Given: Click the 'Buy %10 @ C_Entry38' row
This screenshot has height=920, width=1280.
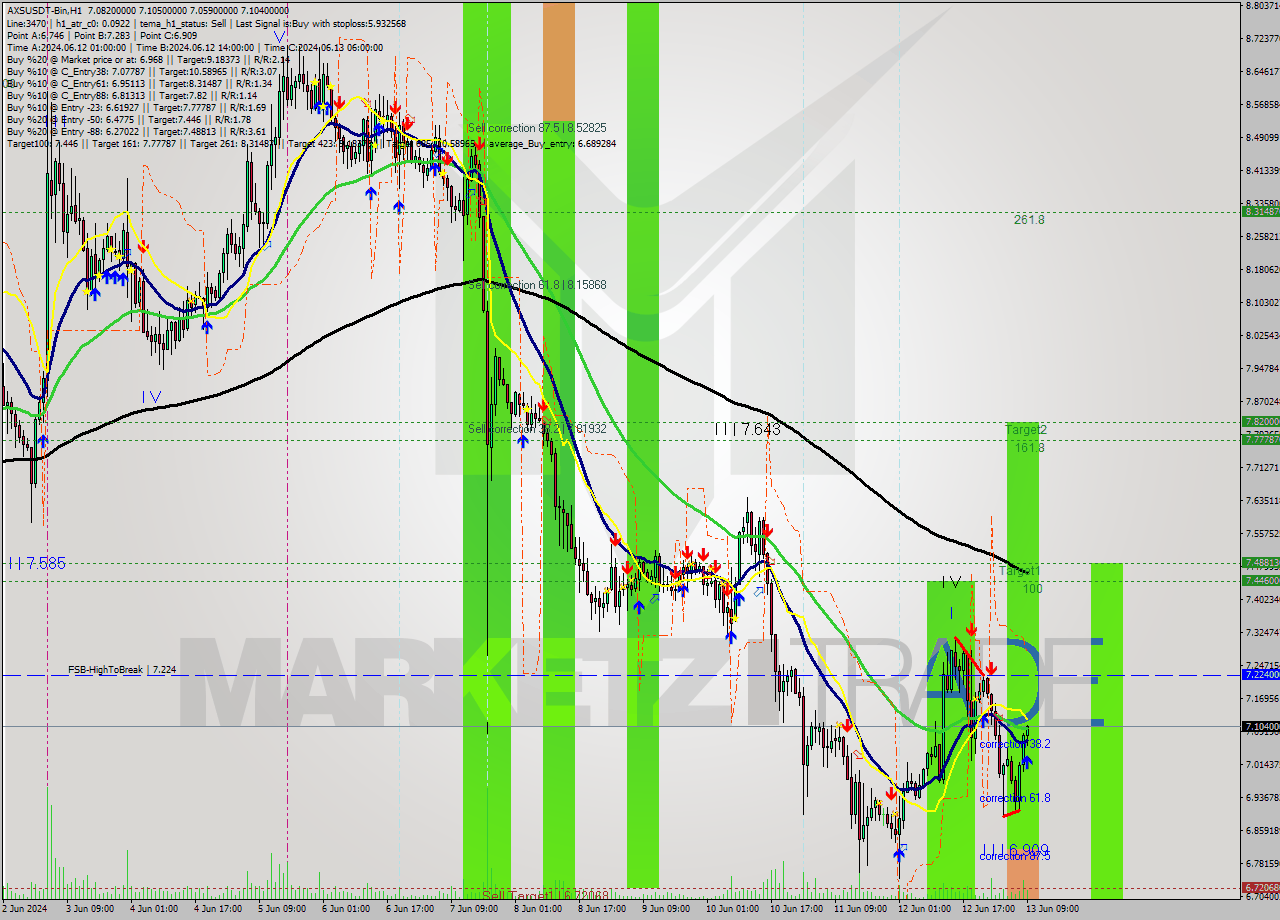Looking at the screenshot, I should tap(142, 71).
